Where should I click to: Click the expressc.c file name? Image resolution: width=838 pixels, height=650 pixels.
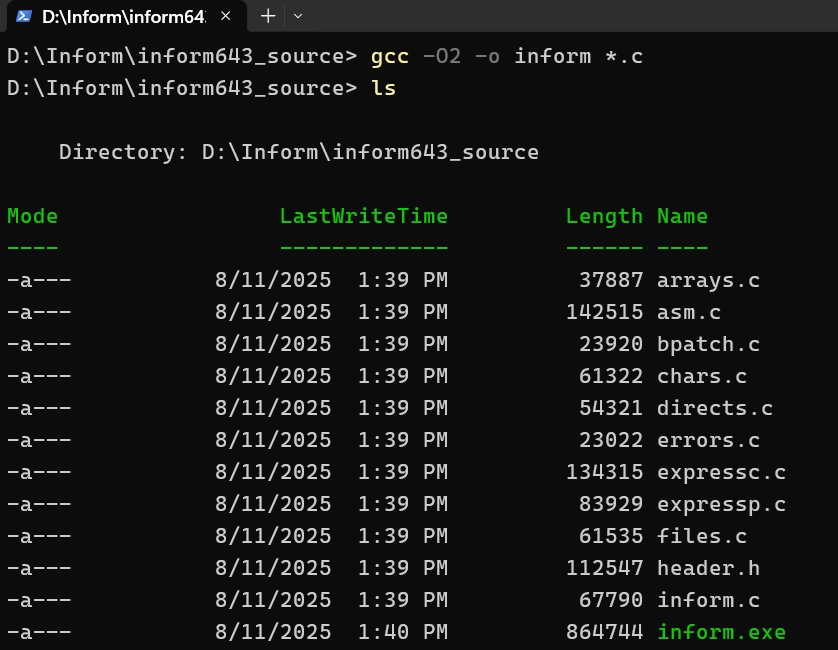point(721,472)
